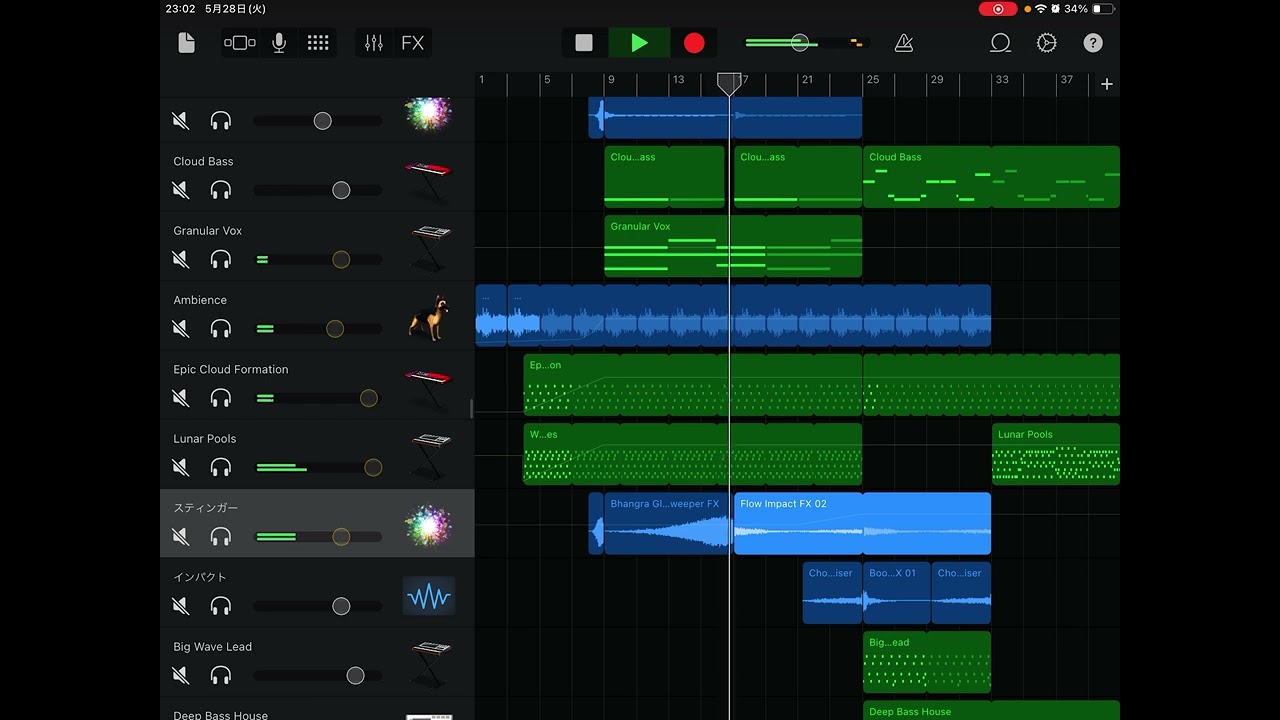This screenshot has width=1280, height=720.
Task: Open スティンガー sparkle instrument icon
Action: coord(428,526)
